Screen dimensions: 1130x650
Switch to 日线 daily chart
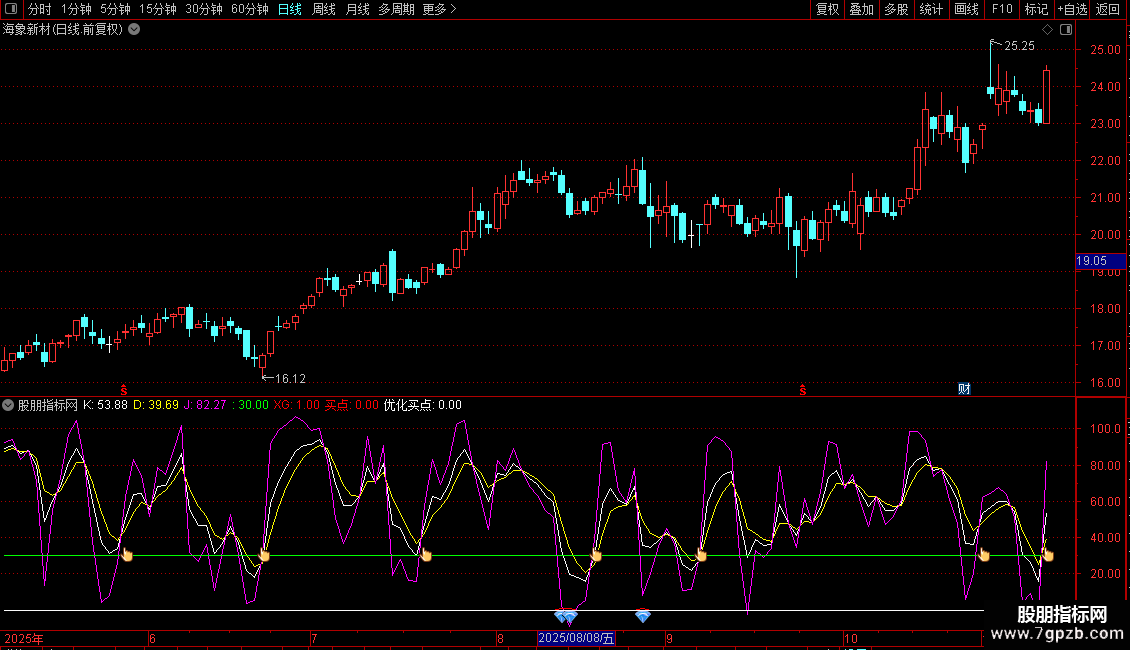coord(290,9)
